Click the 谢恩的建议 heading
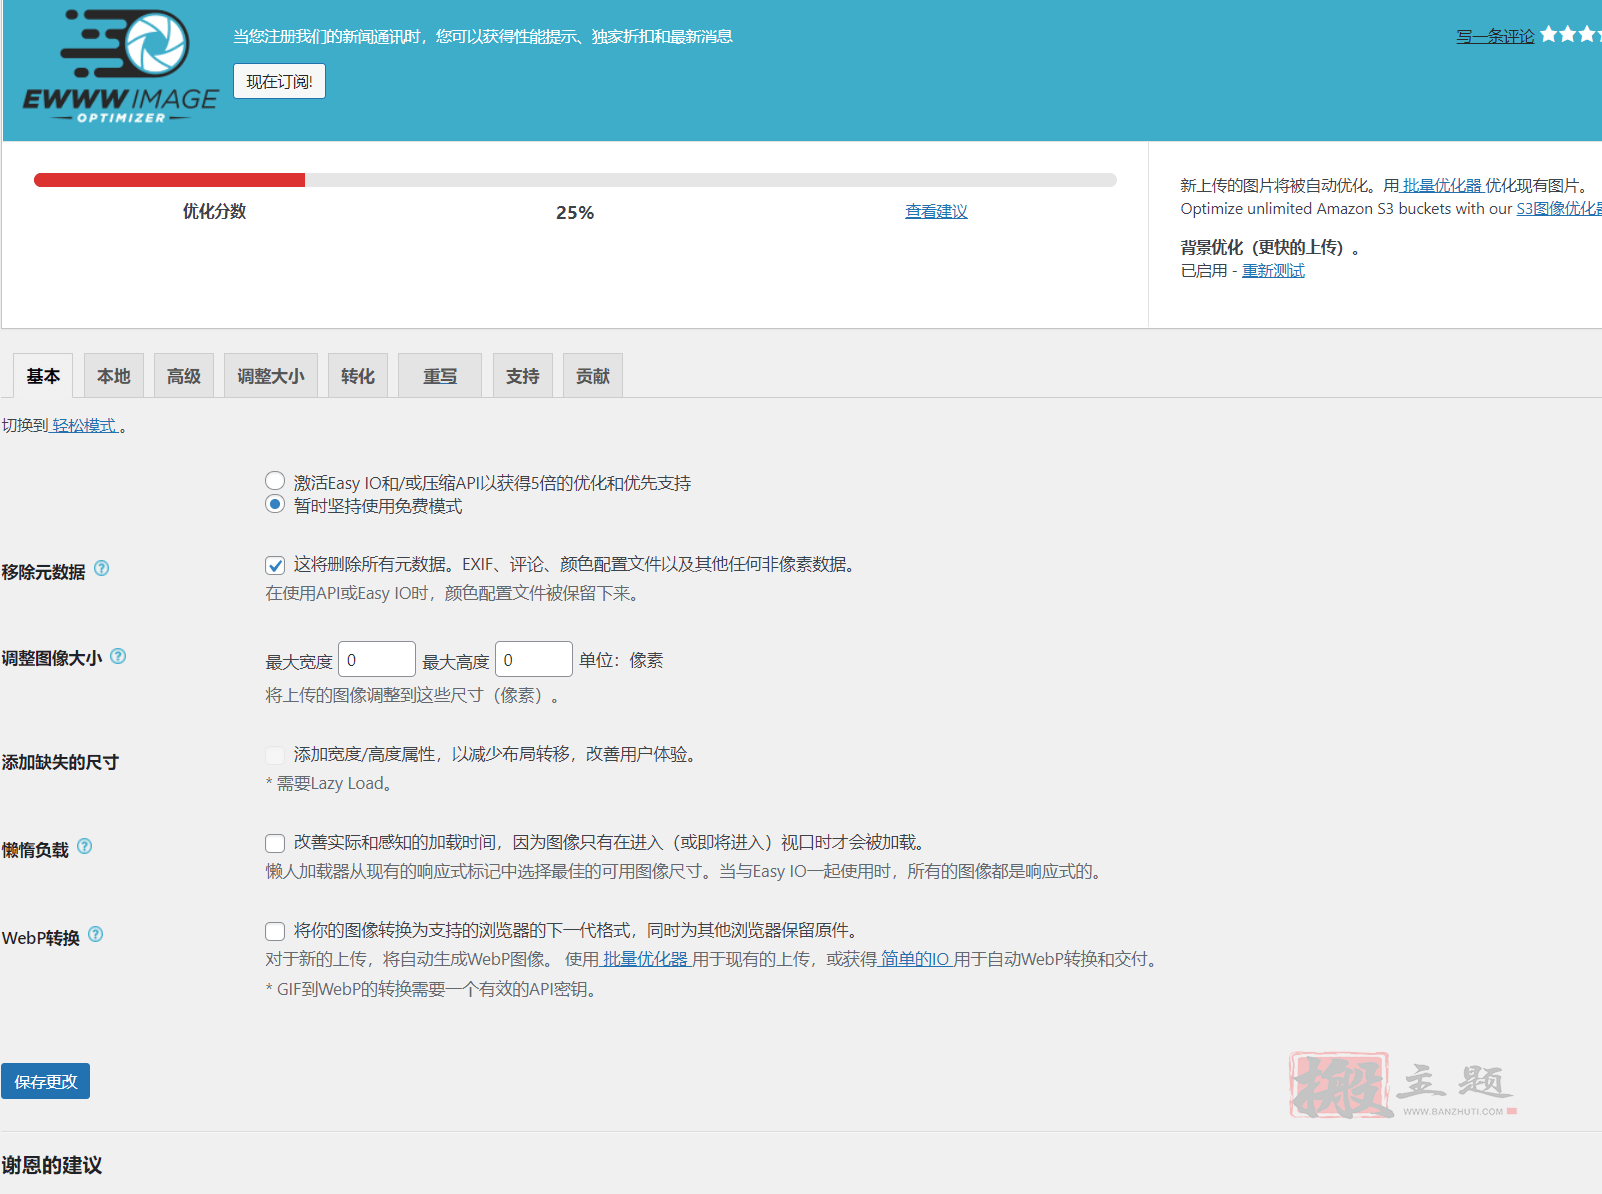Image resolution: width=1602 pixels, height=1194 pixels. click(x=52, y=1165)
